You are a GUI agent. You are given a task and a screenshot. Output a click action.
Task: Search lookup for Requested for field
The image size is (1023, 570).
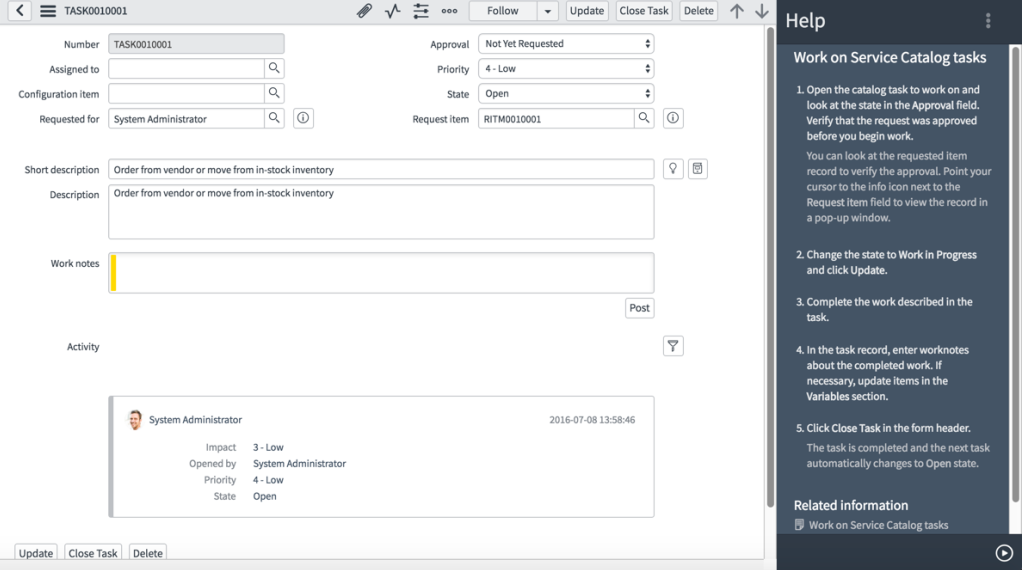coord(274,118)
